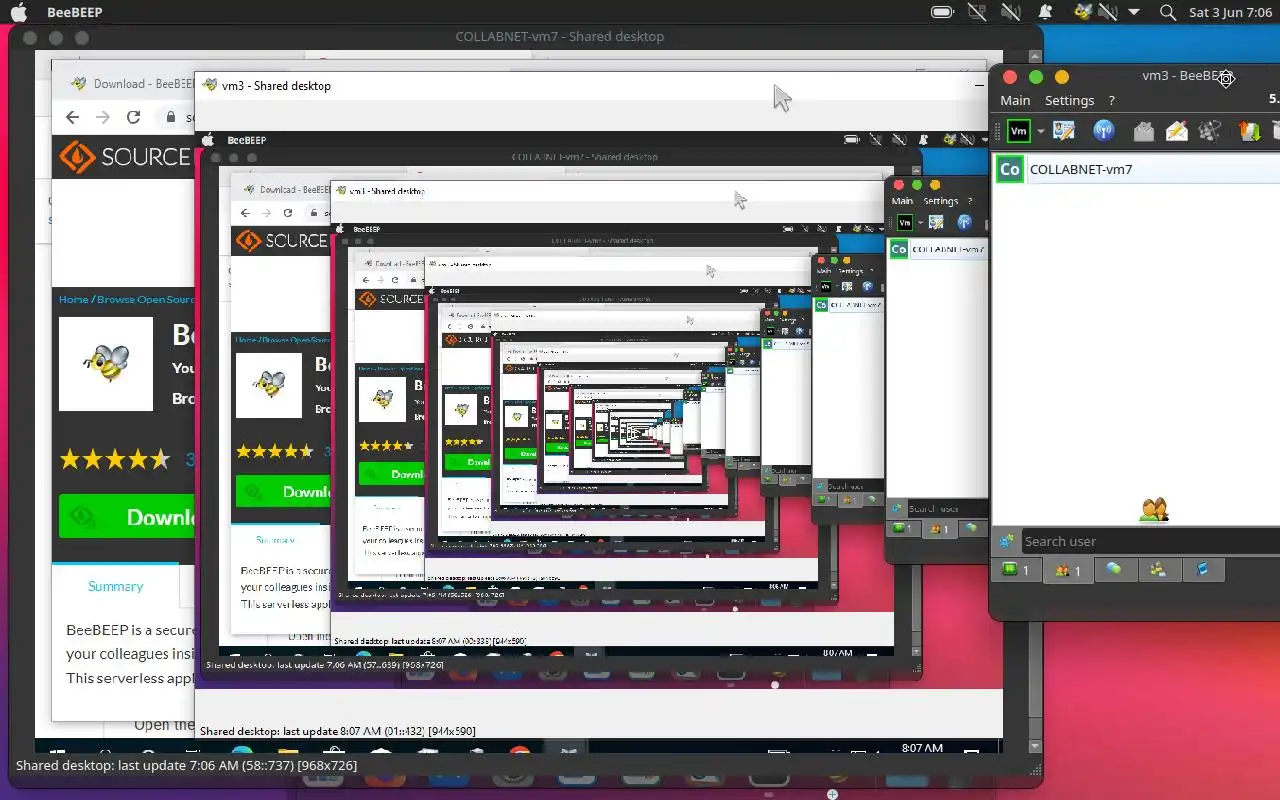Switch to the users tab showing 1
The height and width of the screenshot is (800, 1280).
(x=1069, y=570)
